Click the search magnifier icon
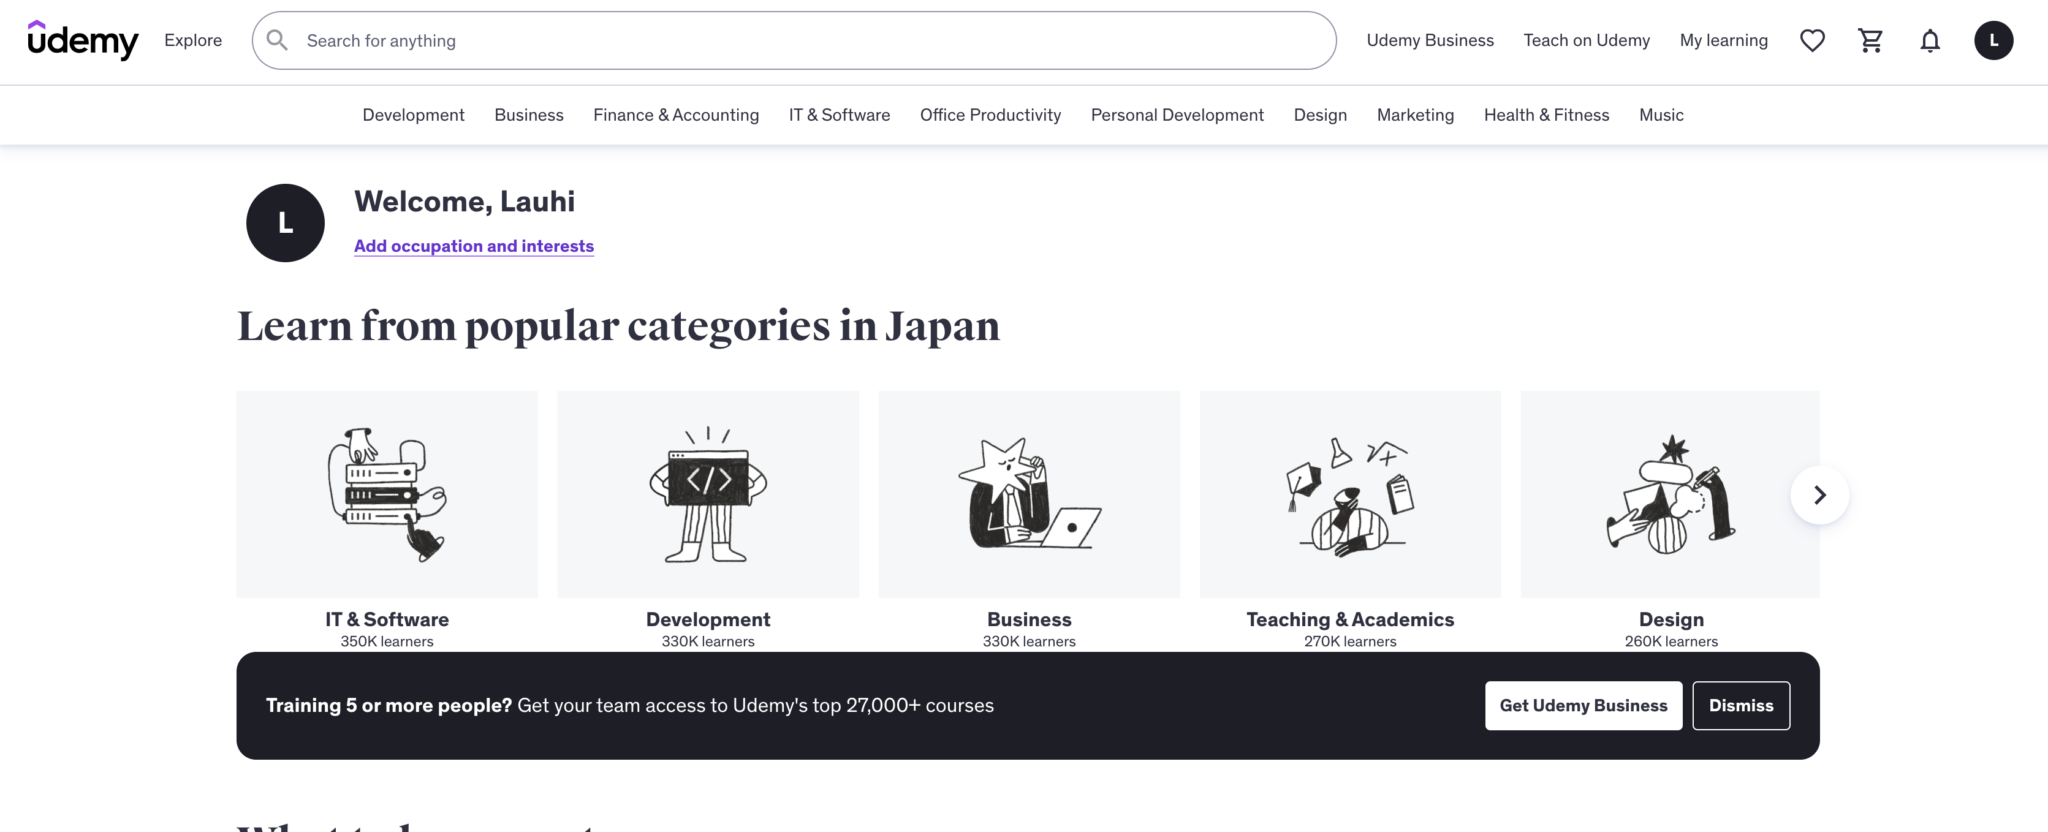The height and width of the screenshot is (832, 2048). 278,40
